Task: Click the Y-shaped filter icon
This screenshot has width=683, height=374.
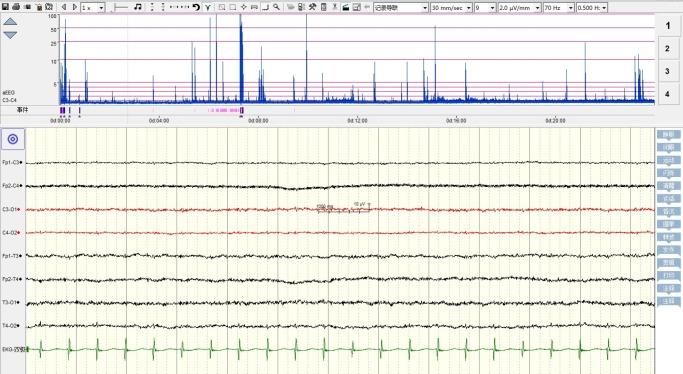Action: (x=208, y=7)
